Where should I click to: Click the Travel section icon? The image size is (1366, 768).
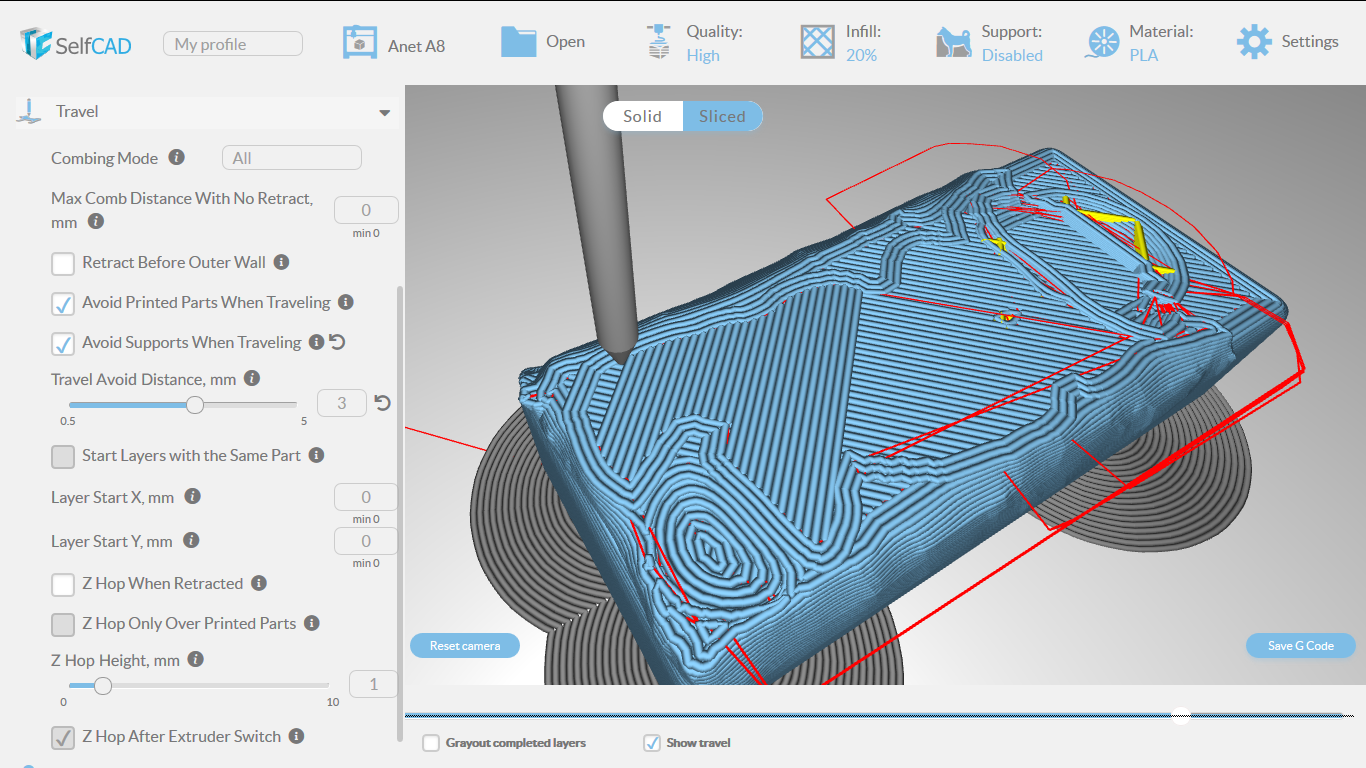point(29,111)
